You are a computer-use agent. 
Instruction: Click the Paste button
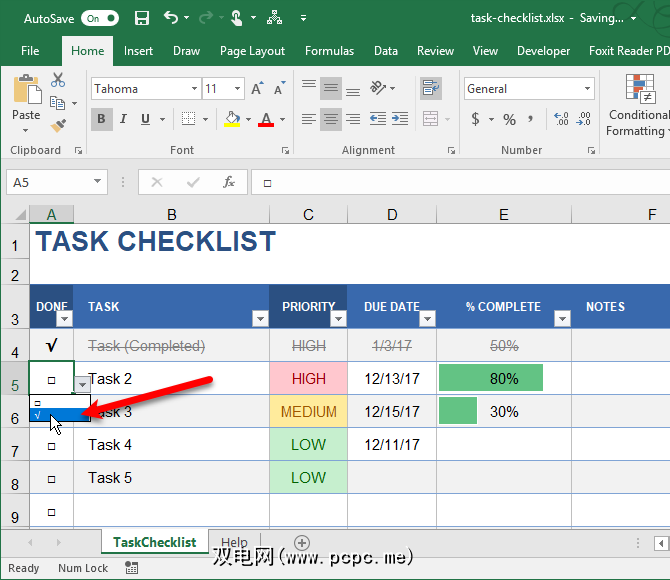26,100
